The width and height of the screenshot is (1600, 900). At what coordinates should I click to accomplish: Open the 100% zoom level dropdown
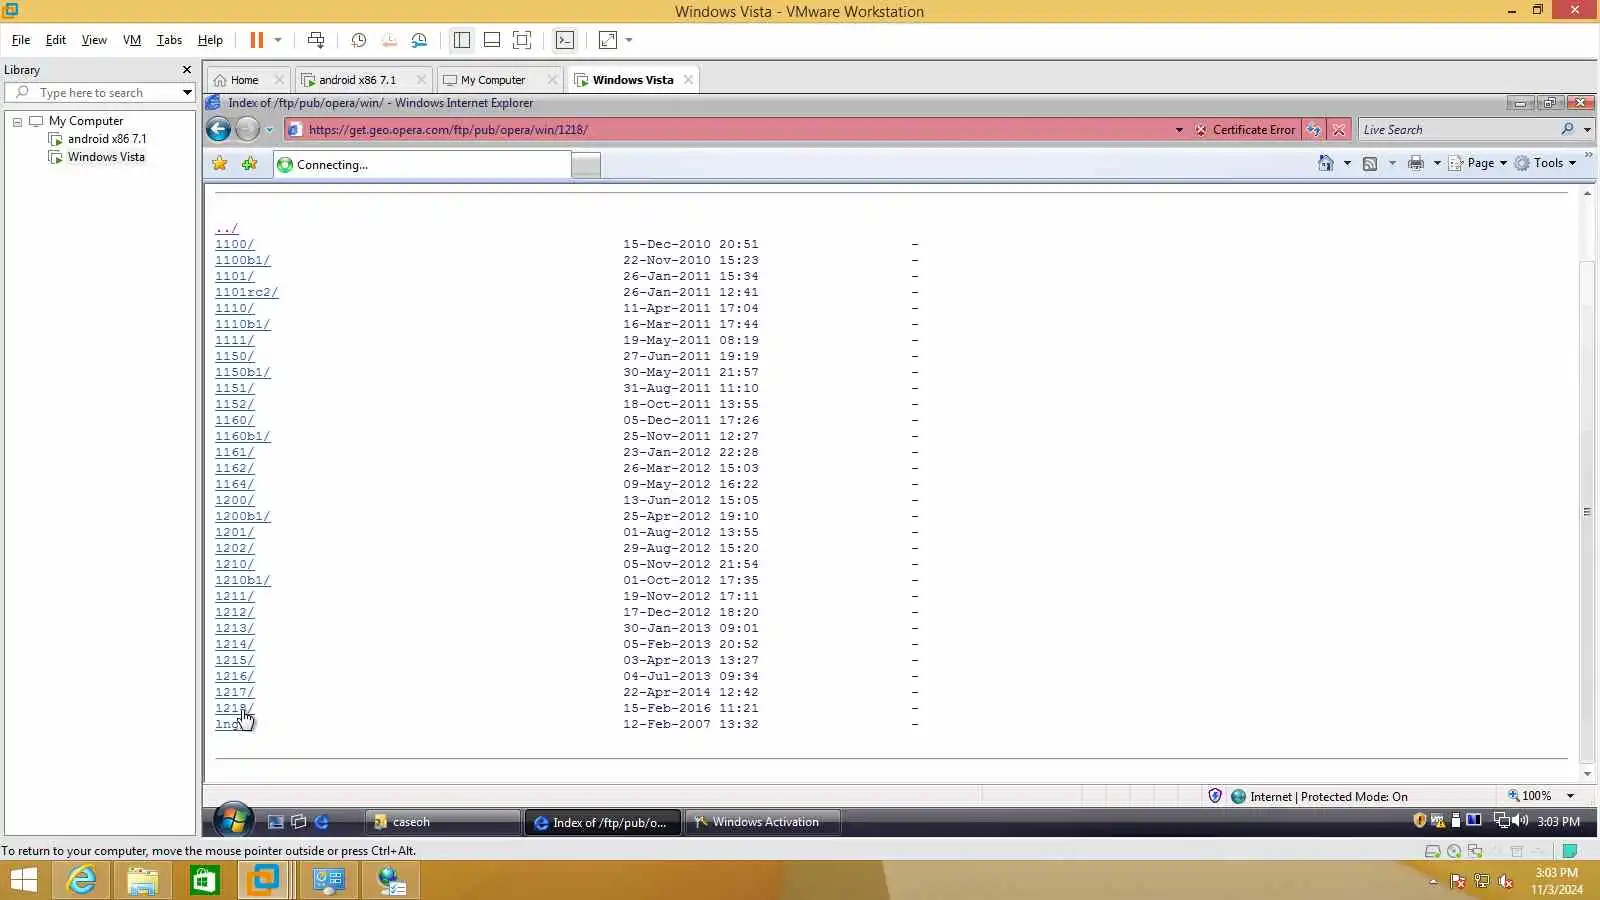1570,796
